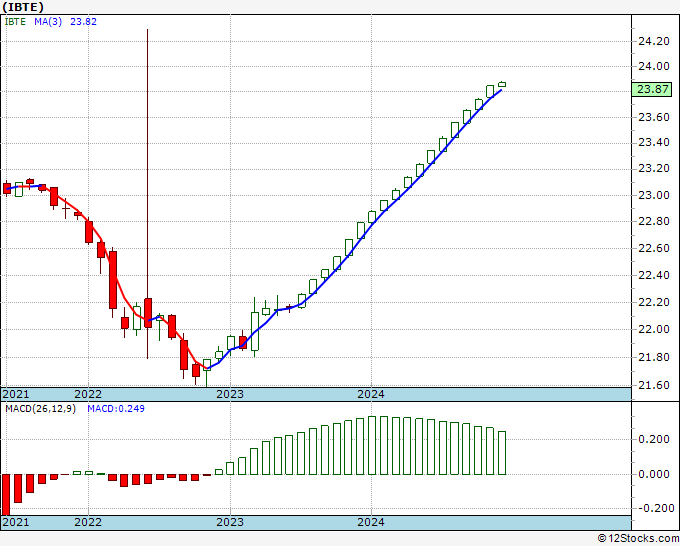Click the (IBTE) chart title
The width and height of the screenshot is (680, 546).
pyautogui.click(x=23, y=7)
